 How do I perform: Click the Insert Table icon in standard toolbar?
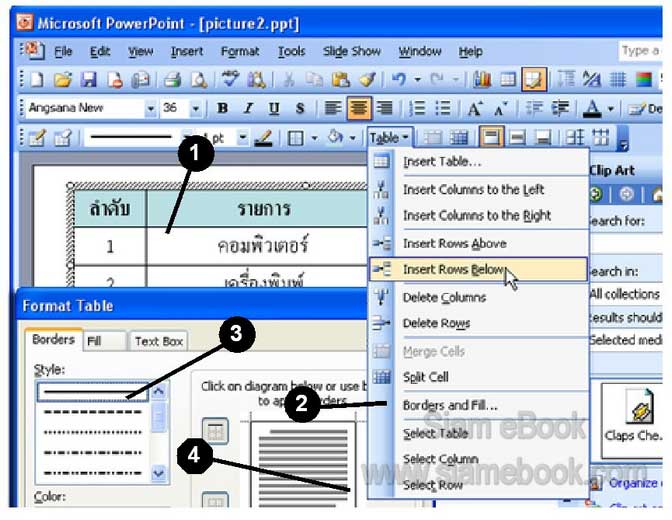tap(508, 80)
